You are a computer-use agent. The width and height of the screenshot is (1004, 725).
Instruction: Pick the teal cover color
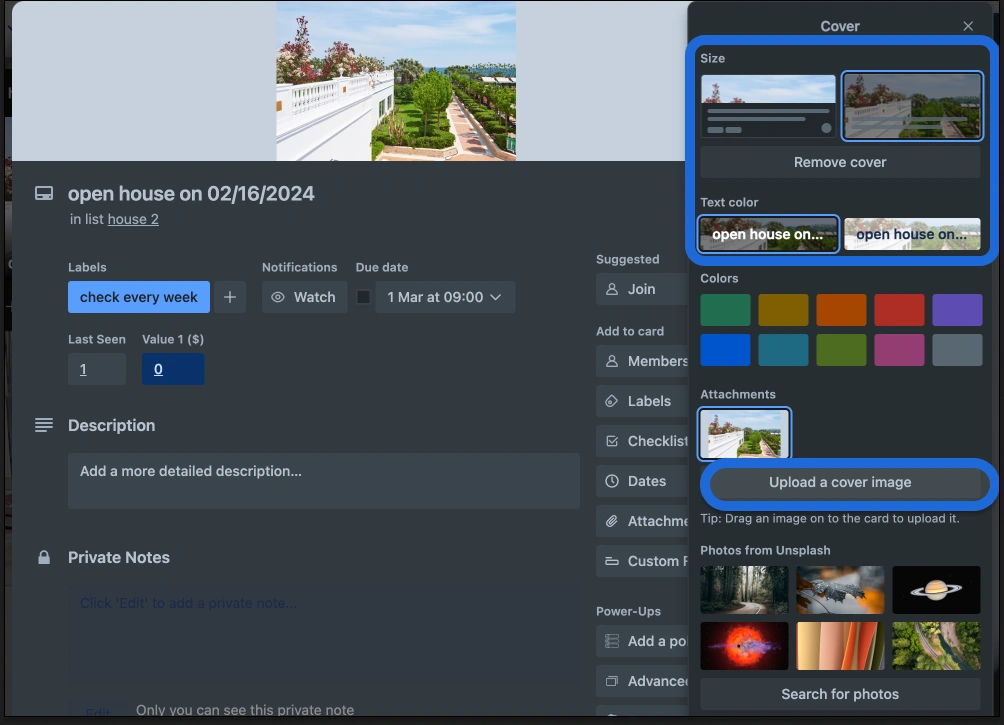coord(783,350)
